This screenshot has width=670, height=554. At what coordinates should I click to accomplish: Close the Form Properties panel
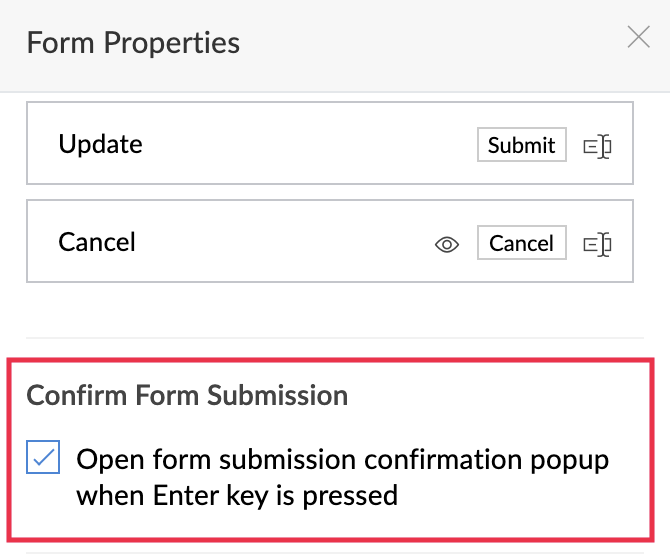[x=638, y=39]
